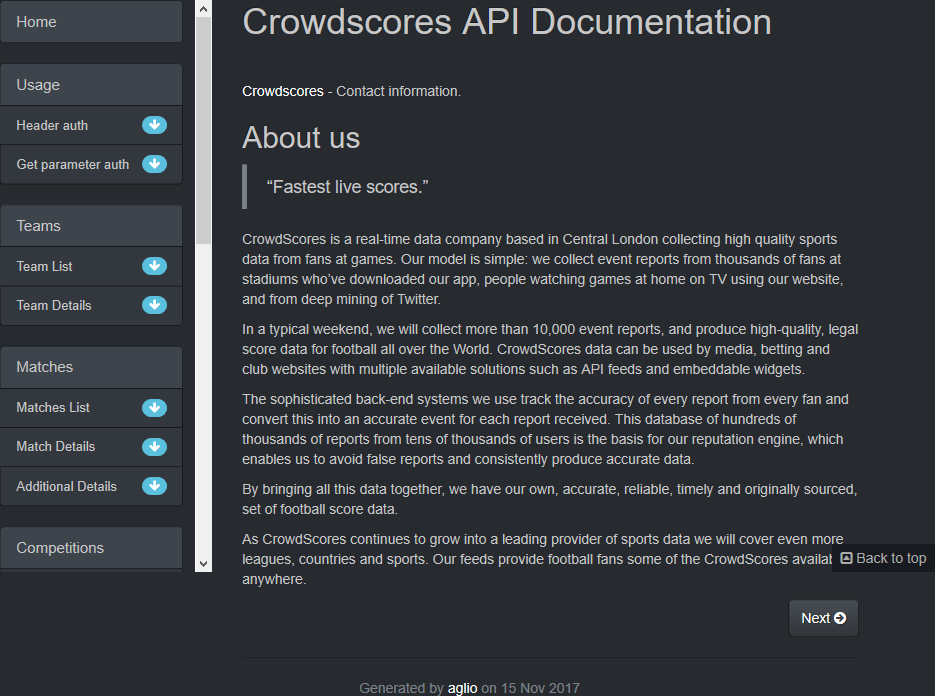Open the Usage section in sidebar
Screen dimensions: 935x696
pyautogui.click(x=91, y=85)
